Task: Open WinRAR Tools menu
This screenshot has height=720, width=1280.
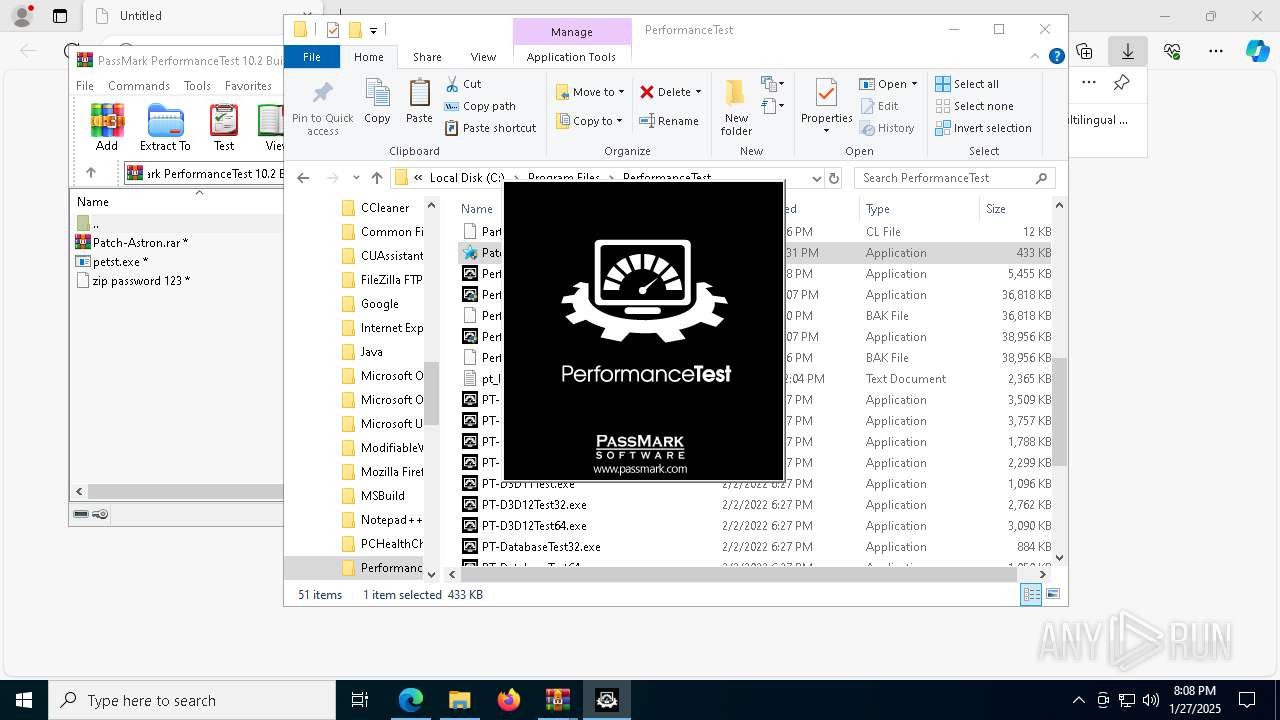Action: [x=197, y=86]
